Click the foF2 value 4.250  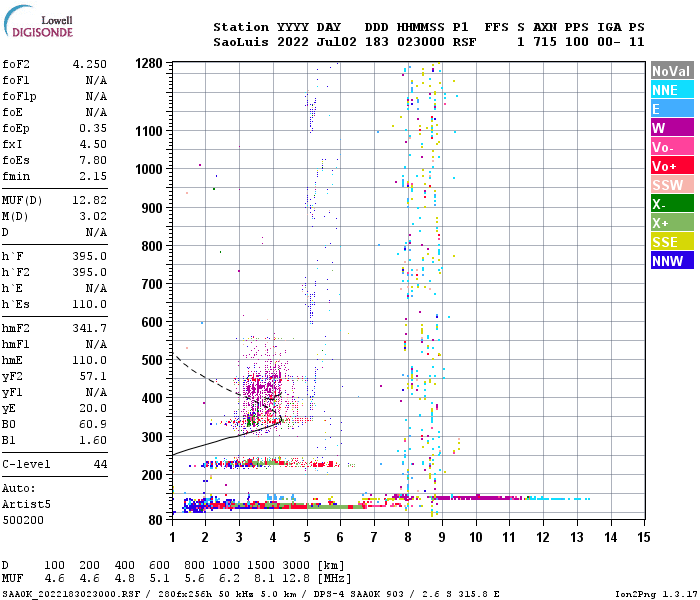tap(90, 64)
